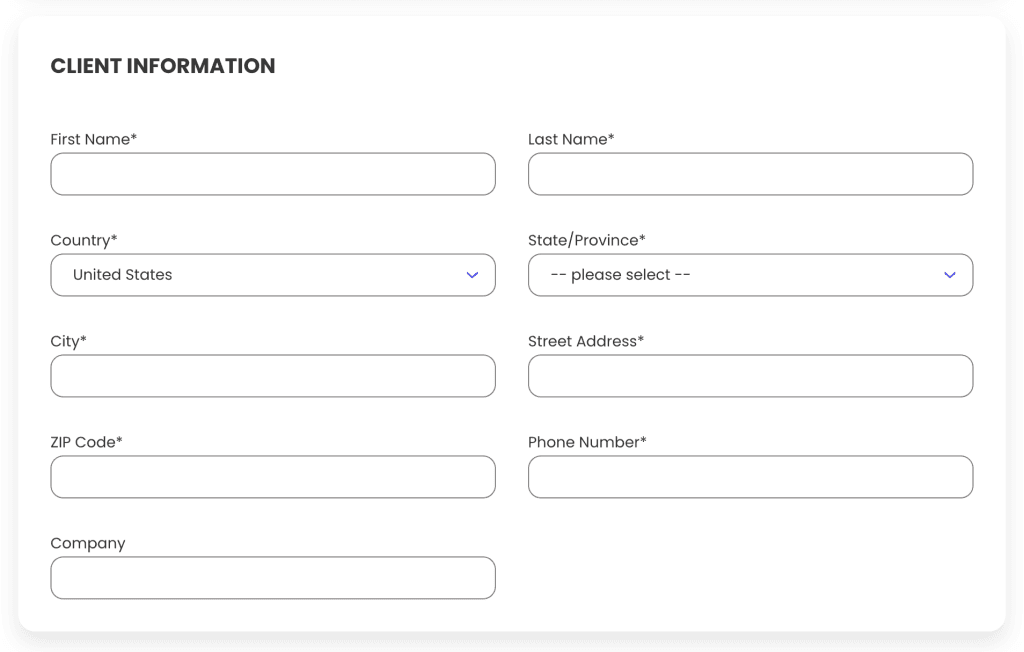Click the Phone Number input field

tap(750, 477)
